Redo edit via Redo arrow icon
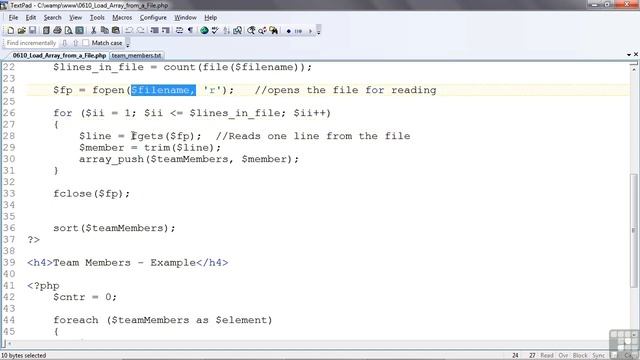The height and width of the screenshot is (360, 640). [140, 31]
